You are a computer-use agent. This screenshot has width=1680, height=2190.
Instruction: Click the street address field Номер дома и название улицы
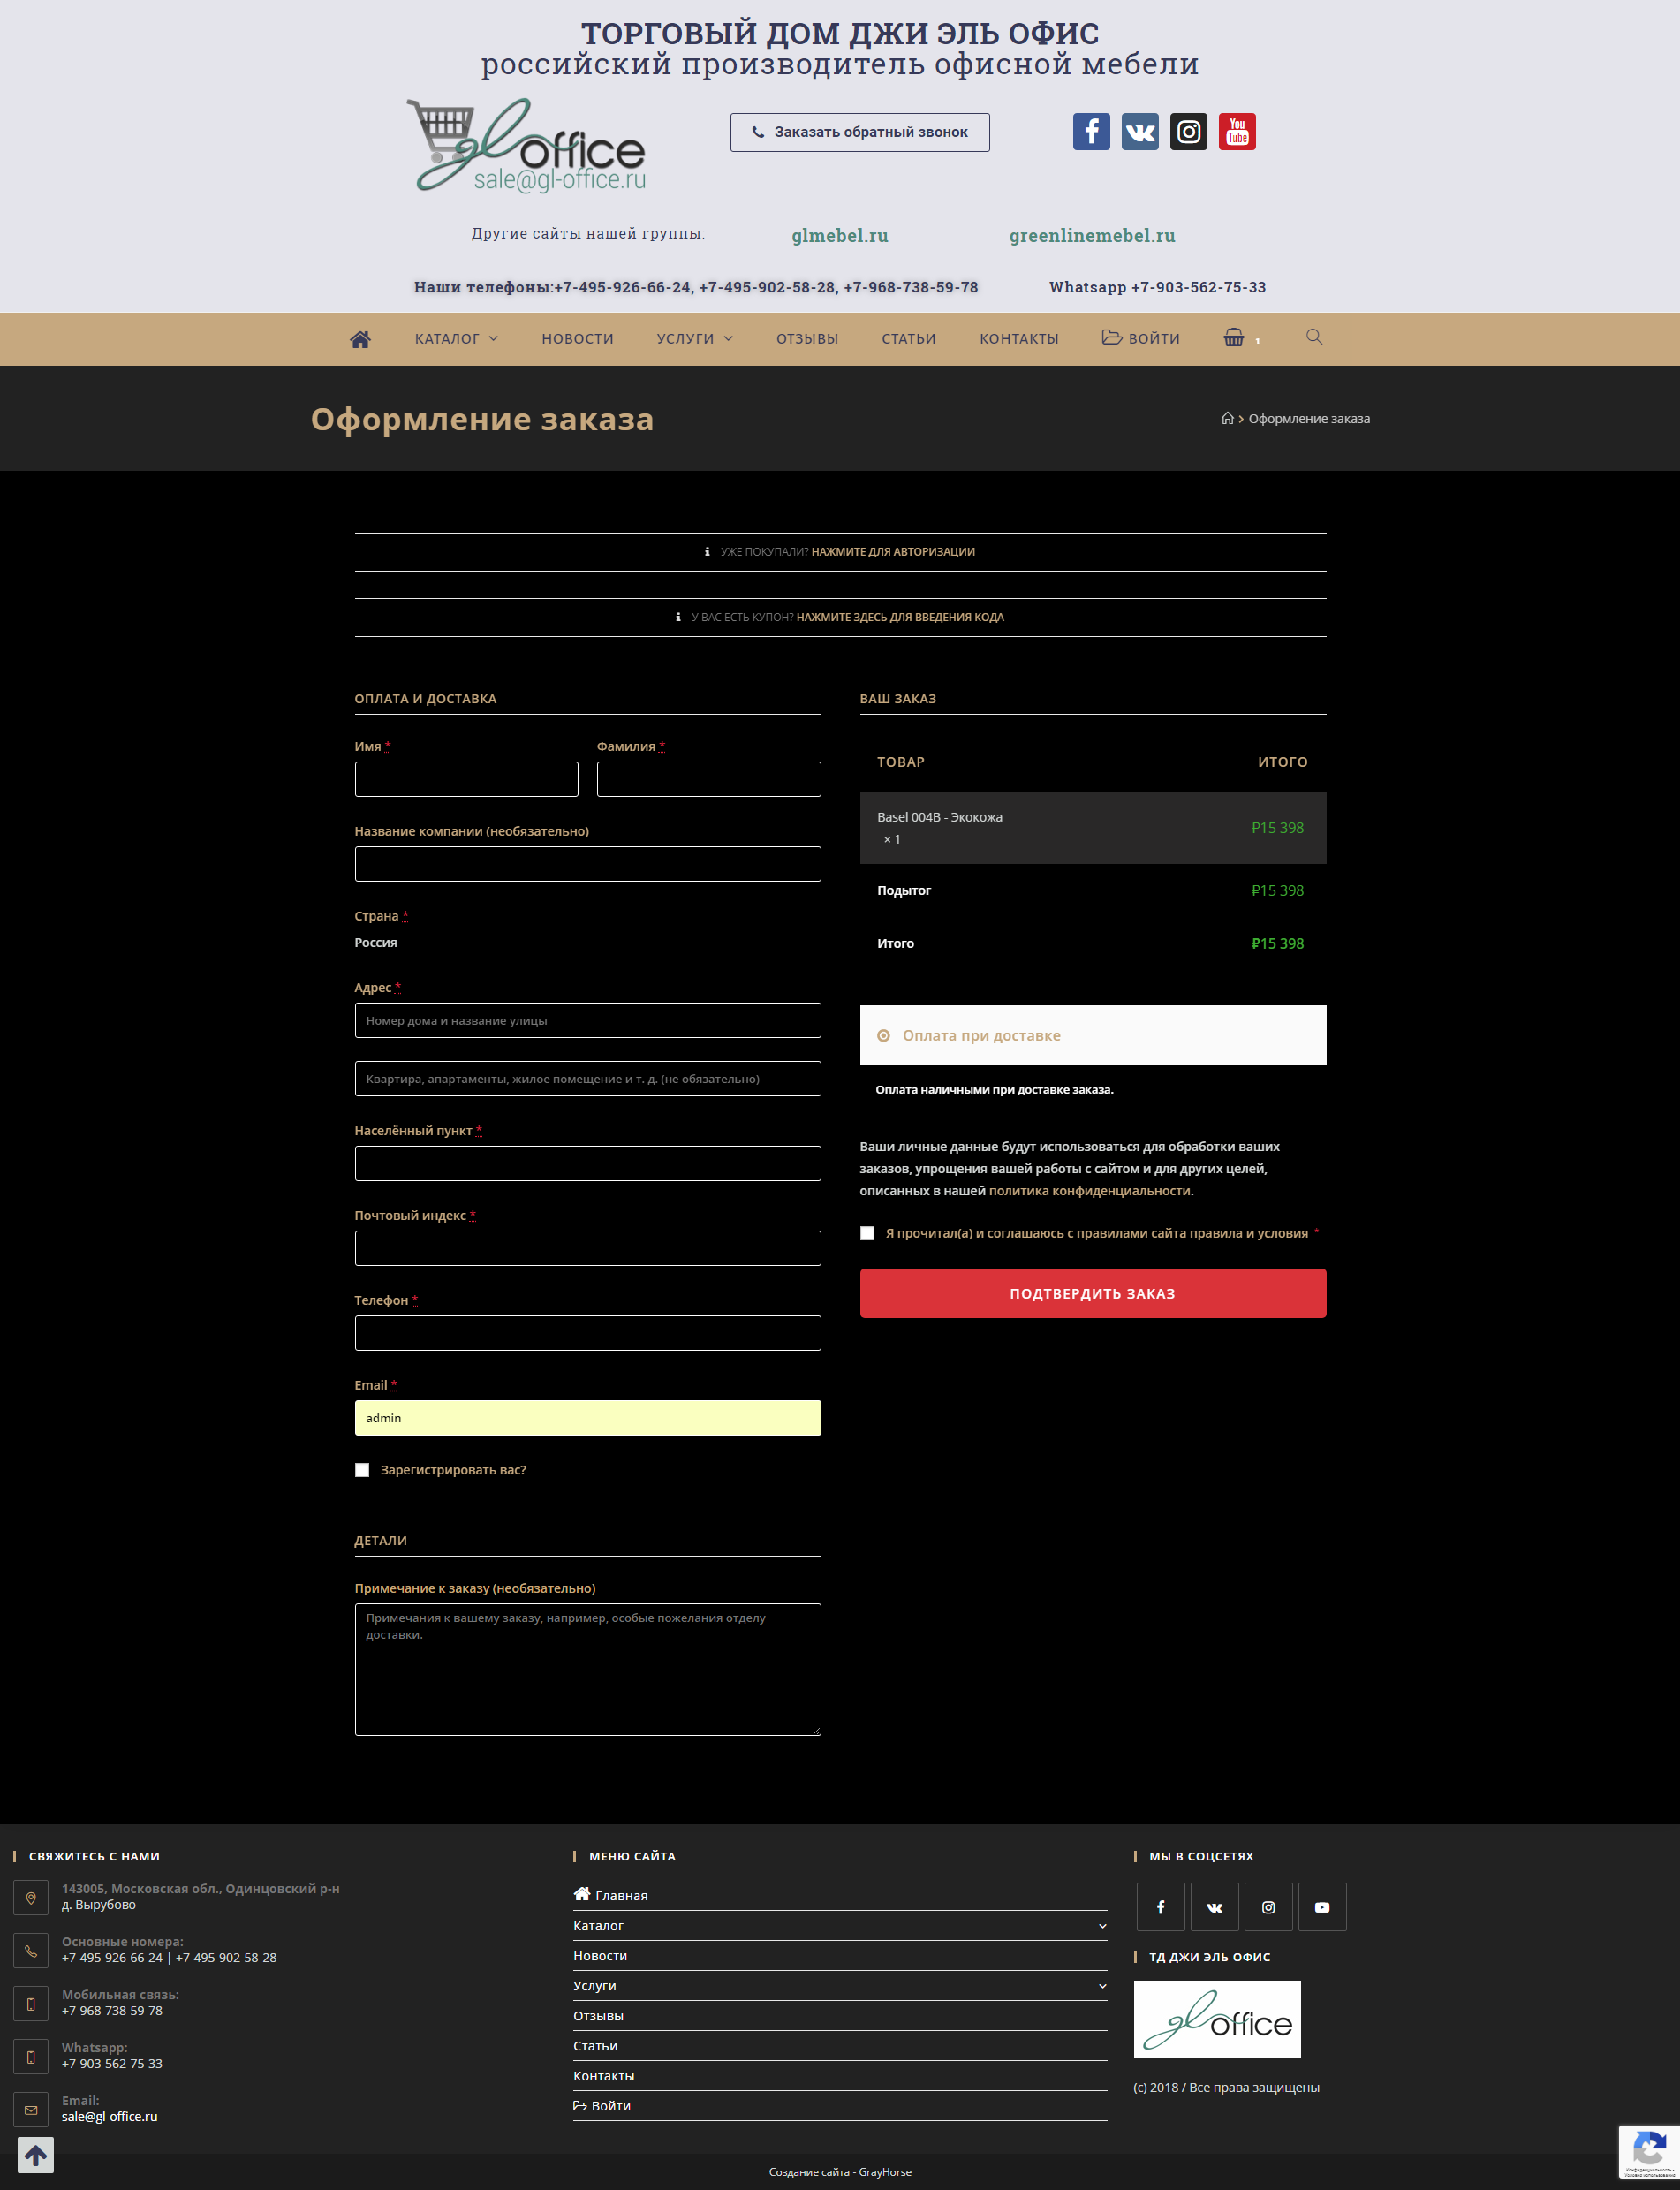coord(588,1020)
